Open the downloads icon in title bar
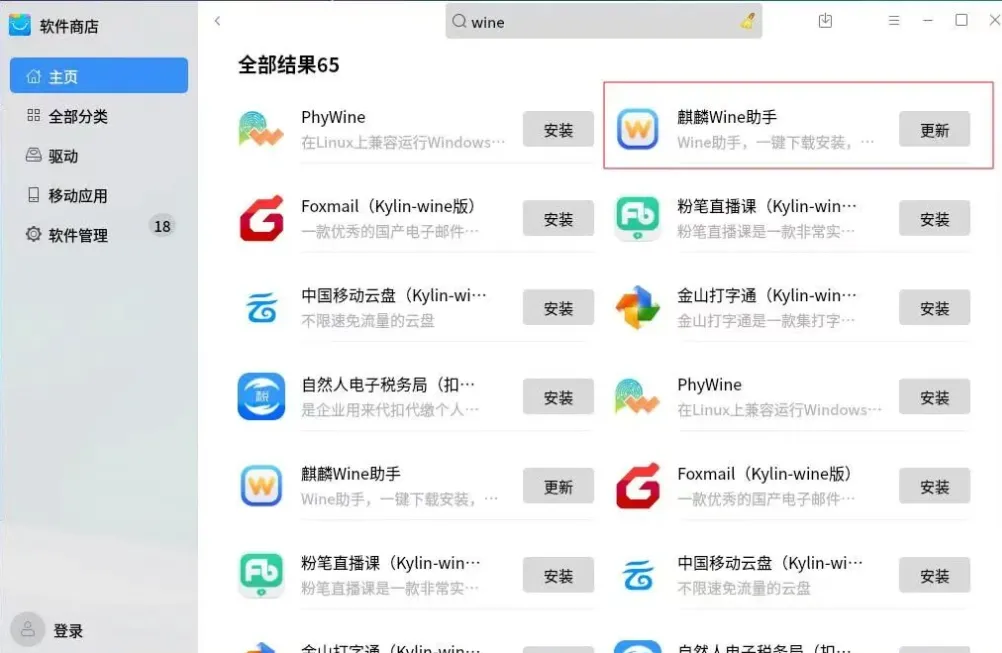 pos(825,20)
